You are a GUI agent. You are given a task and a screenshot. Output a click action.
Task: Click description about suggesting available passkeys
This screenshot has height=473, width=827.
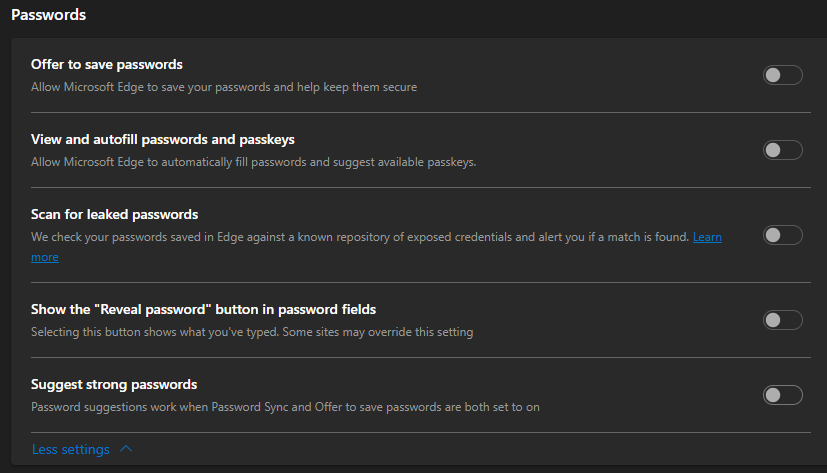(x=253, y=162)
